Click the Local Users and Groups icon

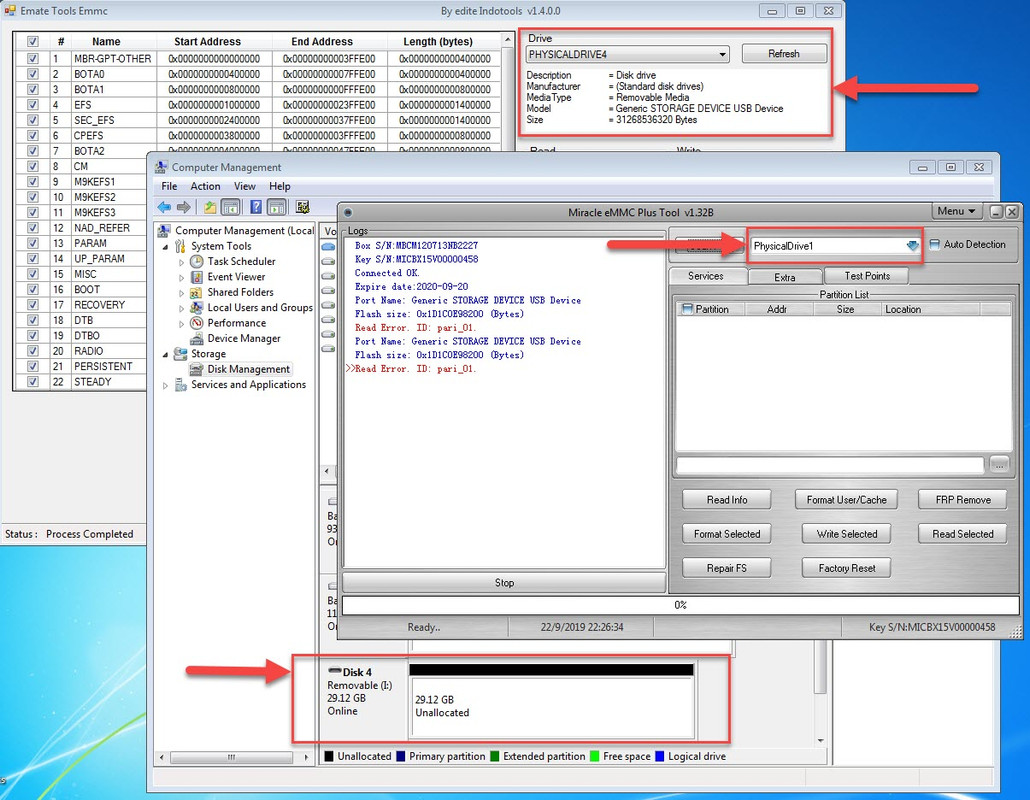tap(196, 307)
